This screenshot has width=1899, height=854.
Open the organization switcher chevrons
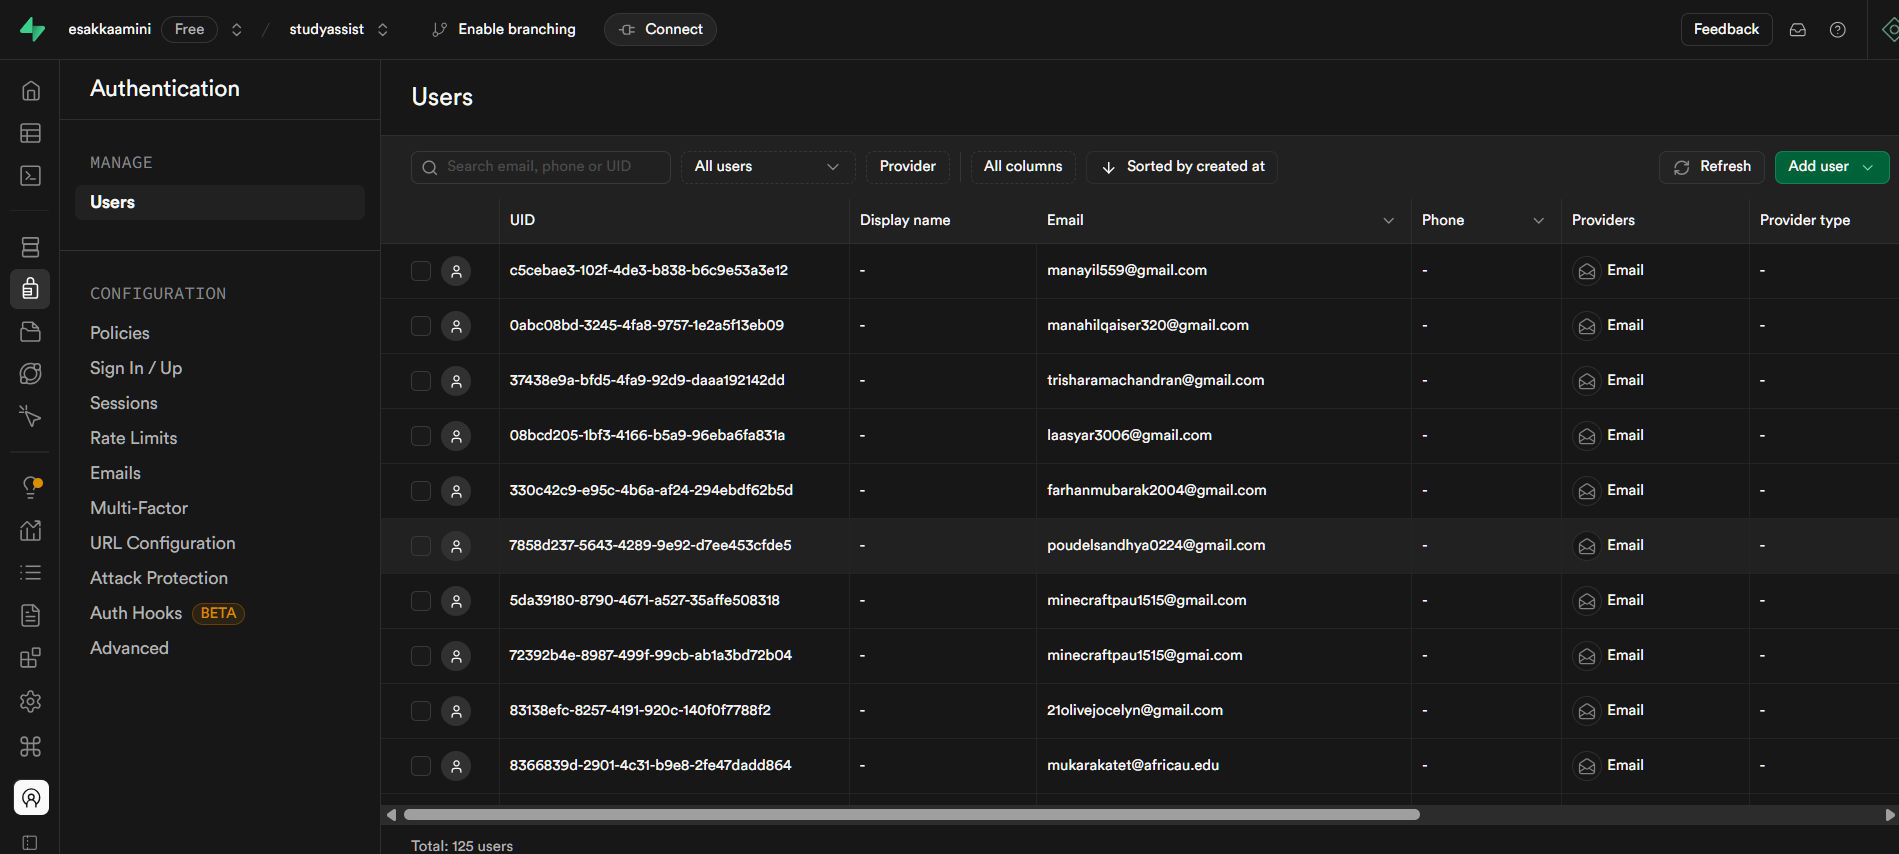coord(237,30)
